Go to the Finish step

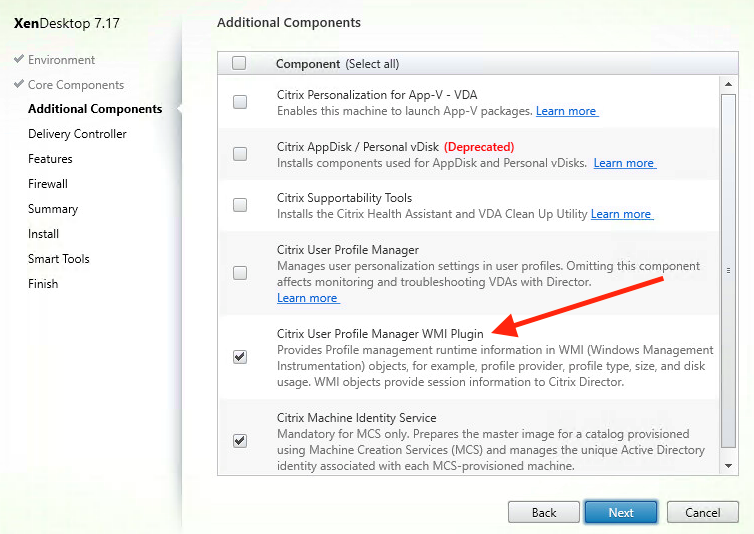click(x=43, y=284)
